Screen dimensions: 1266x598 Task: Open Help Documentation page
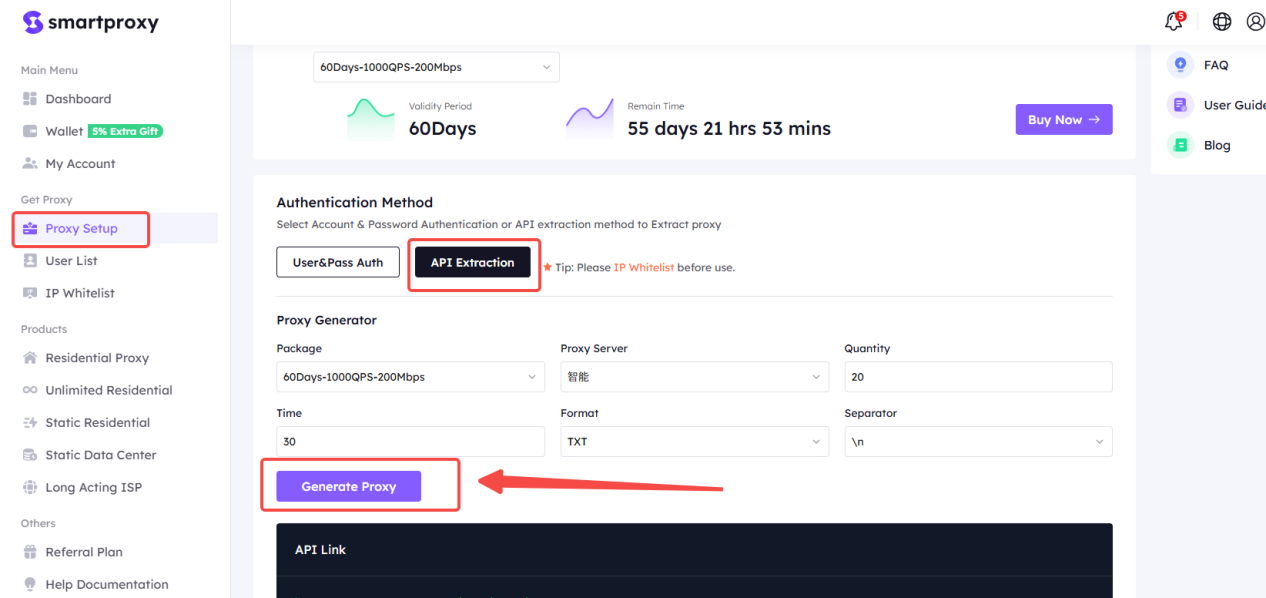[107, 584]
